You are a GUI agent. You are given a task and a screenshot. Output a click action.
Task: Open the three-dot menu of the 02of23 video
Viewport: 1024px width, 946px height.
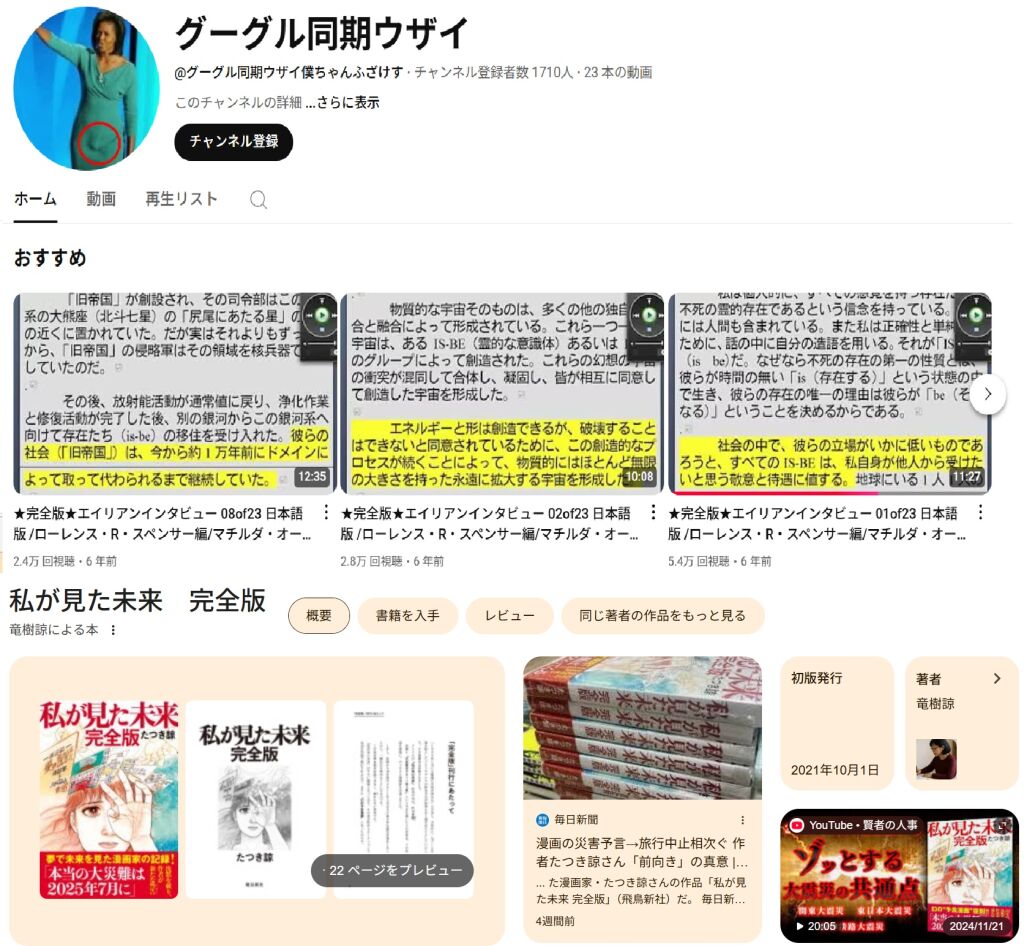[x=653, y=513]
